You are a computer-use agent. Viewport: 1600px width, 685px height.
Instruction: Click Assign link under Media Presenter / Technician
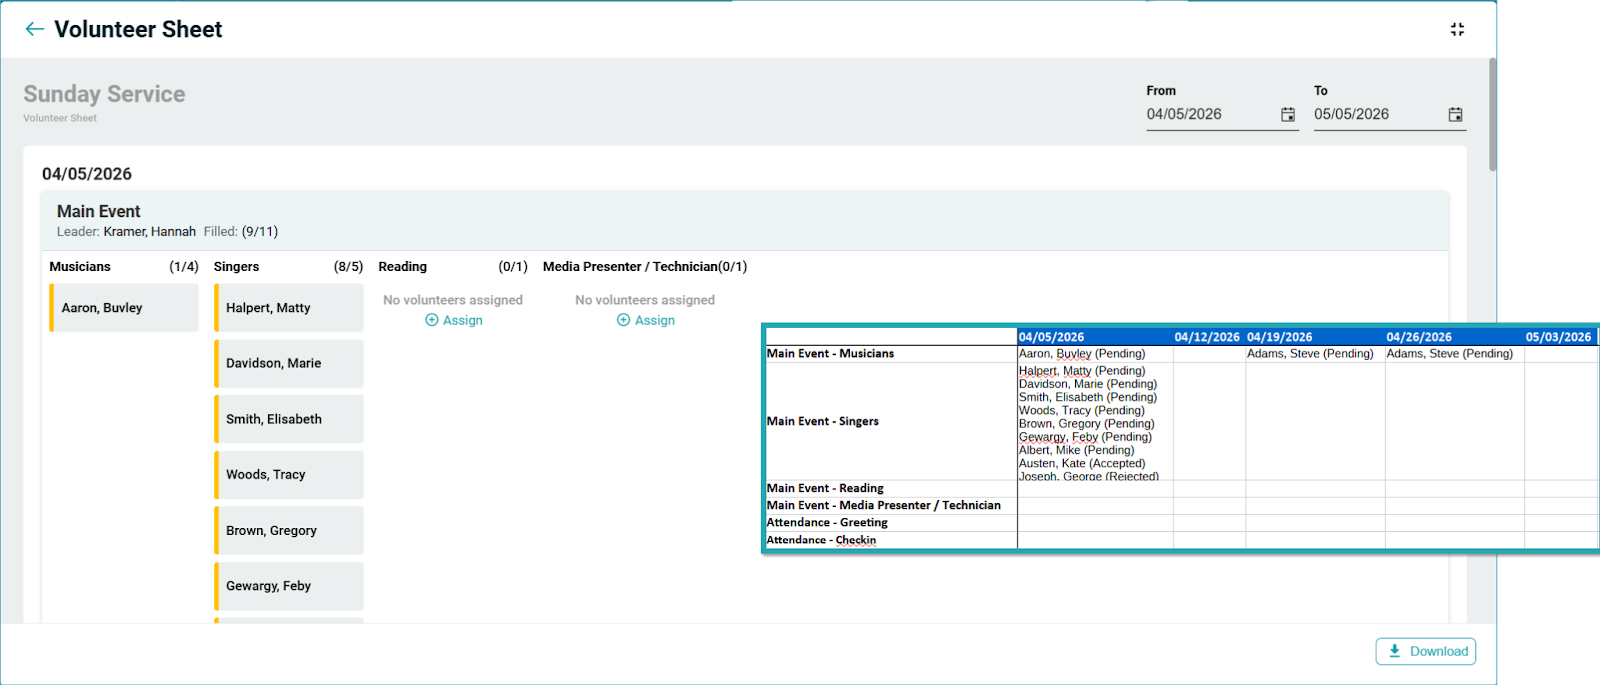tap(654, 320)
